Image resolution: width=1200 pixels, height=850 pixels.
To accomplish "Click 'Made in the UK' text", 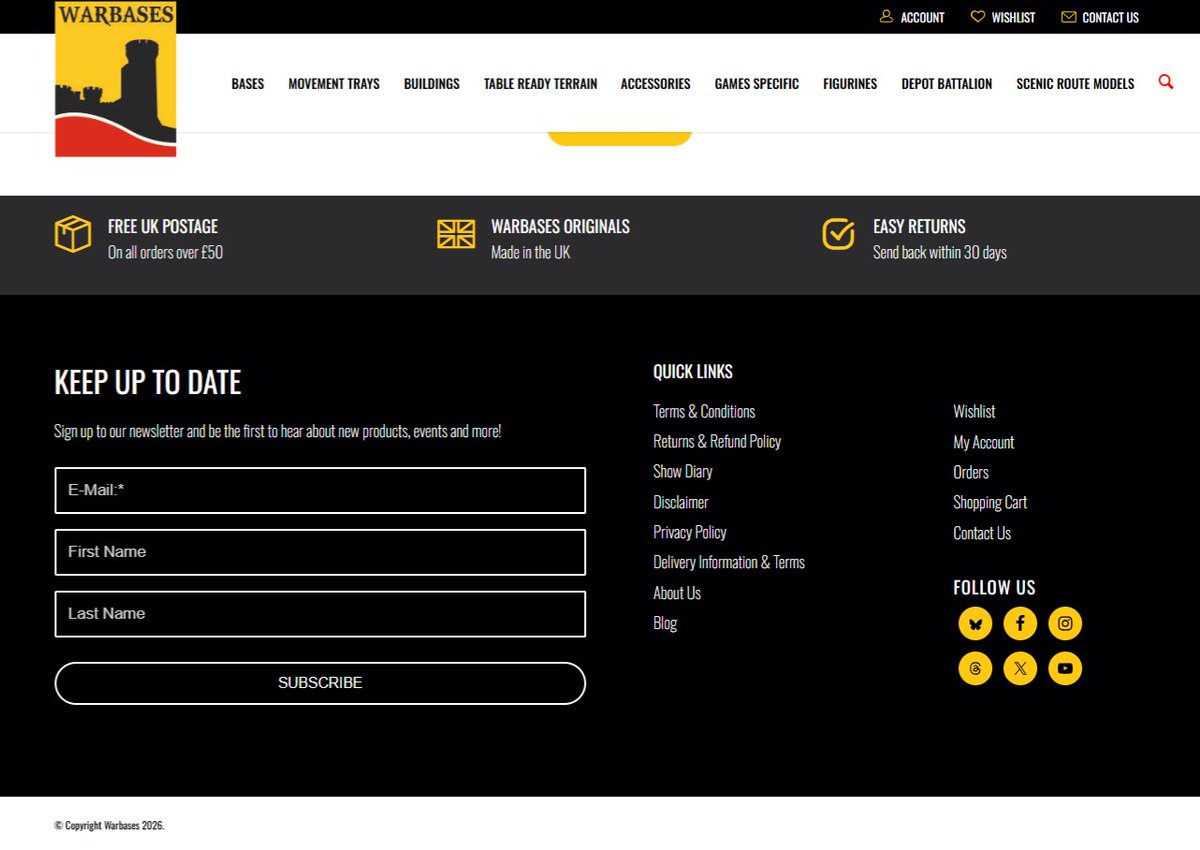I will (x=530, y=253).
